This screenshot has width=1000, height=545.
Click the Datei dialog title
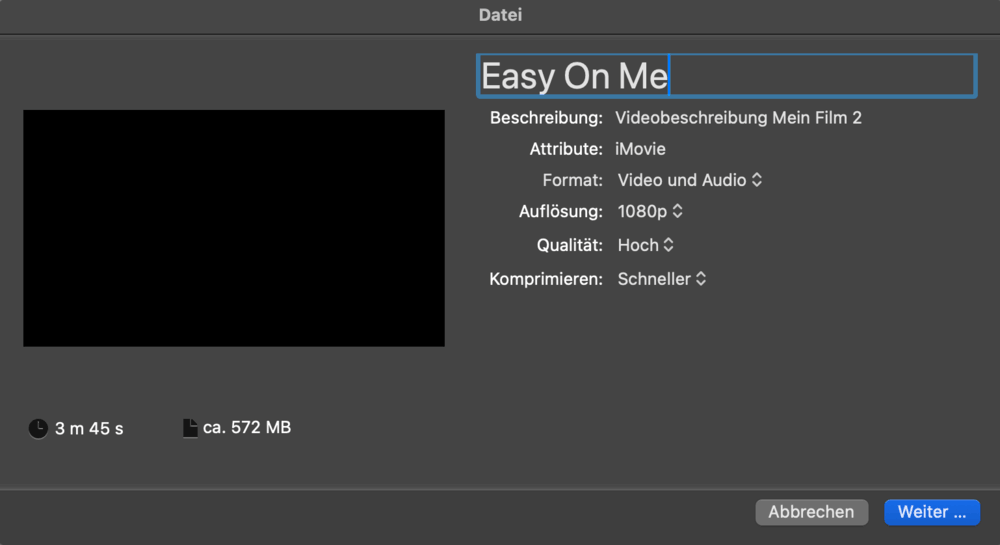(x=500, y=15)
